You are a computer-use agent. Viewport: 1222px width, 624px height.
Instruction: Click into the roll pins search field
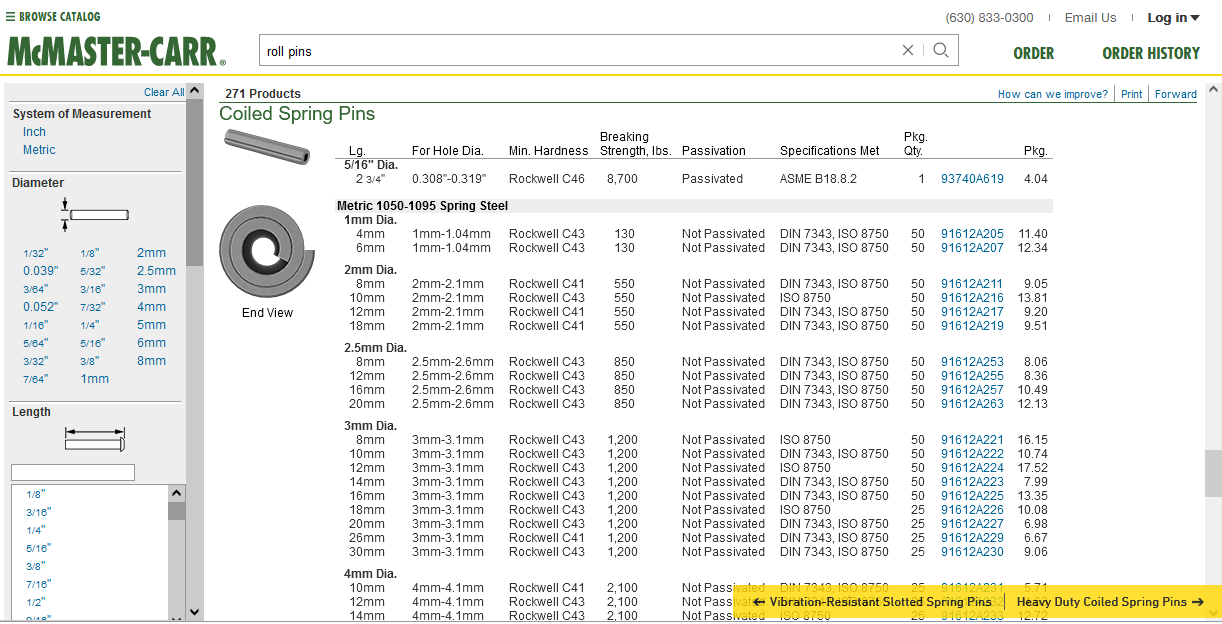[x=580, y=51]
